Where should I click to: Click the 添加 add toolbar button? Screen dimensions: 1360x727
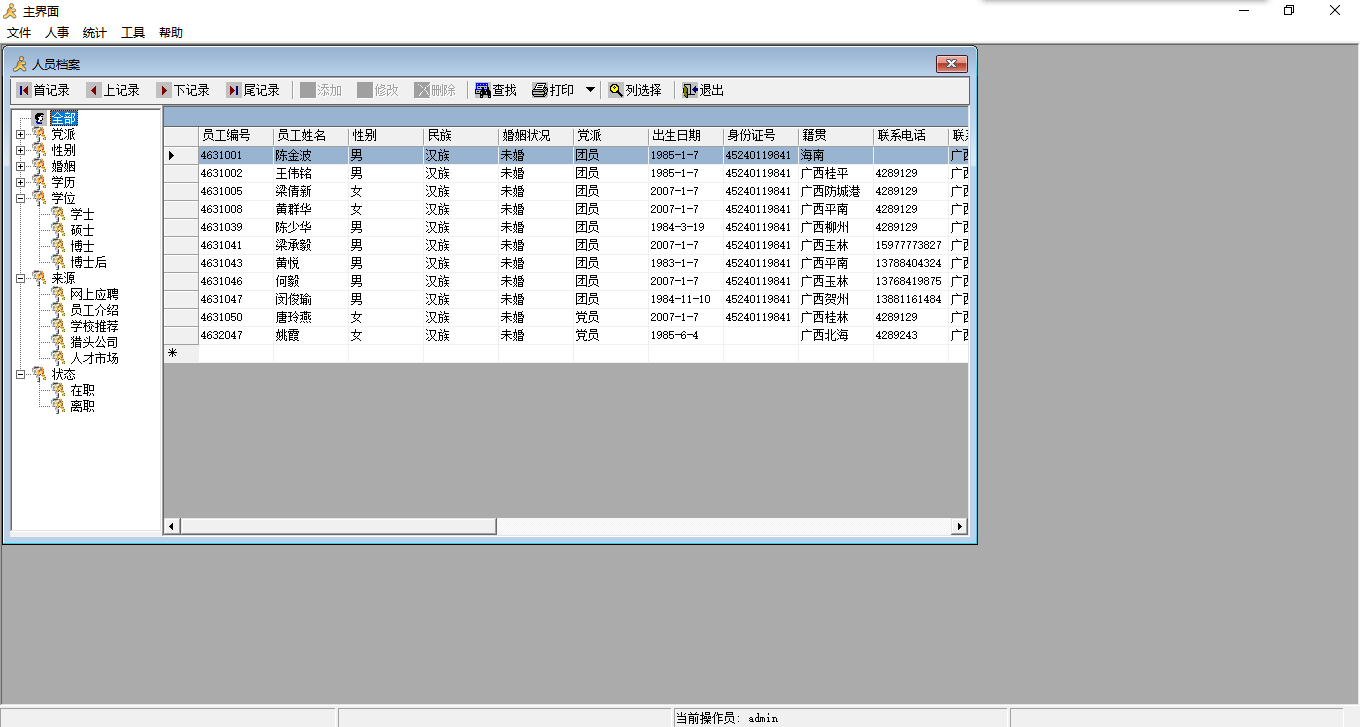321,90
